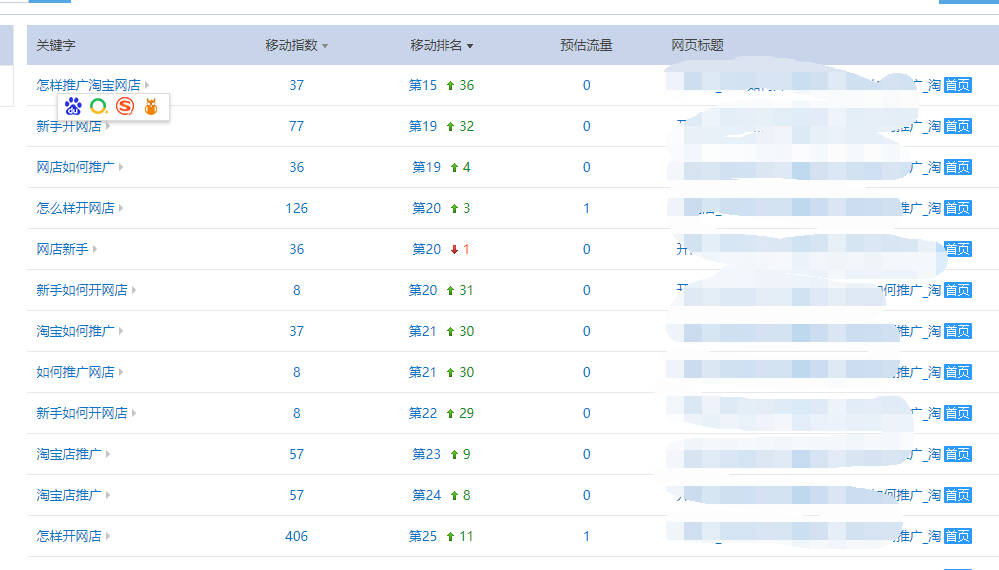Expand arrow of 新手如何开网店 ranked 第20
This screenshot has height=570, width=999.
click(134, 290)
